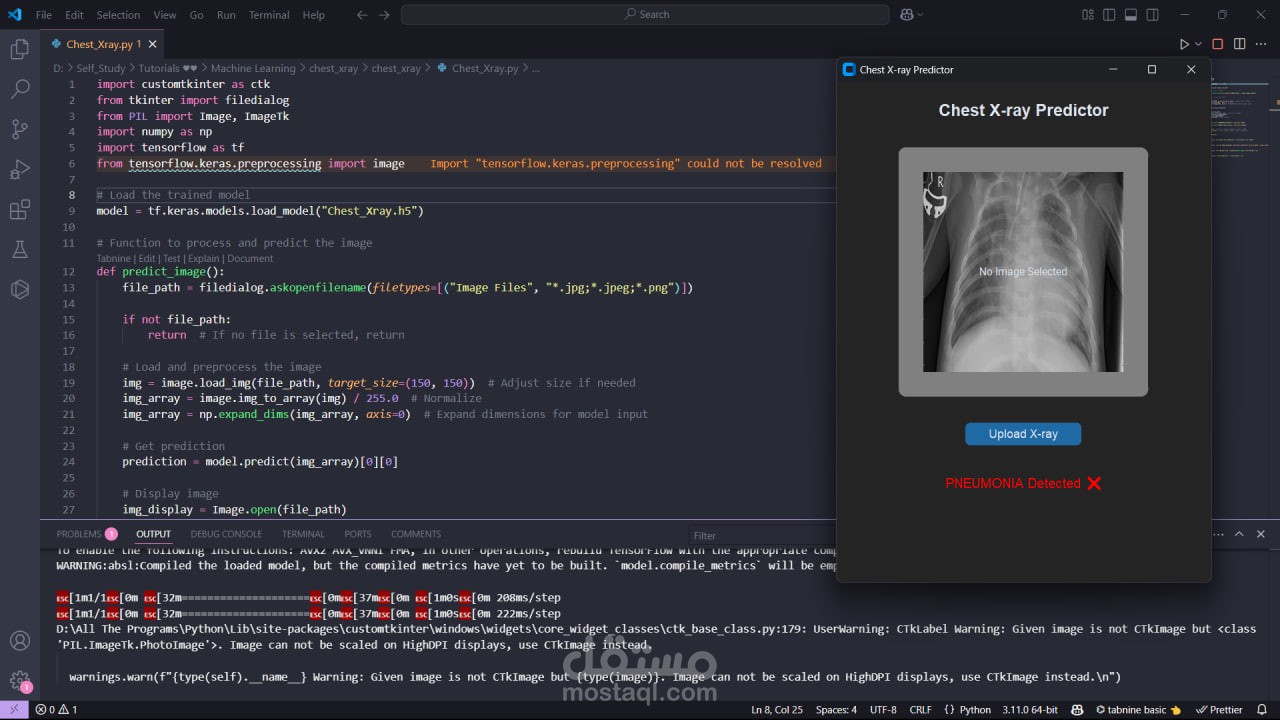Screen dimensions: 1280x720
Task: Click the Upload X-ray button
Action: click(x=1022, y=434)
